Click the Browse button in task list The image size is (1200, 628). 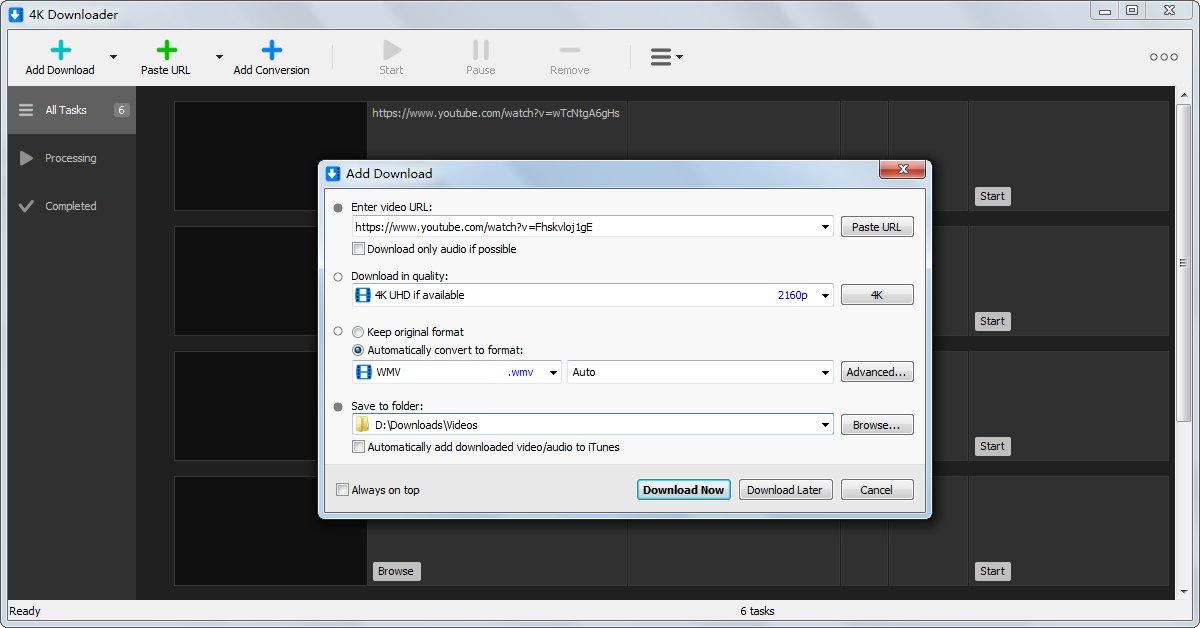pos(396,571)
